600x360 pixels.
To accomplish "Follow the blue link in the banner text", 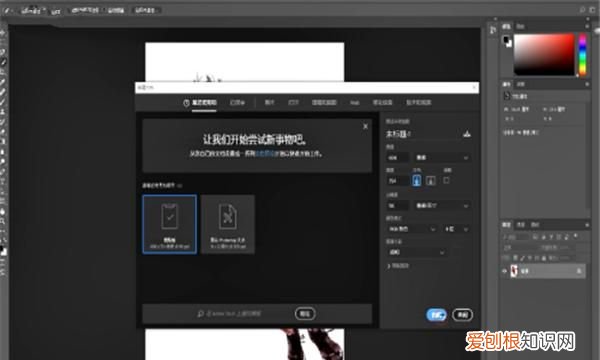I will pyautogui.click(x=264, y=154).
